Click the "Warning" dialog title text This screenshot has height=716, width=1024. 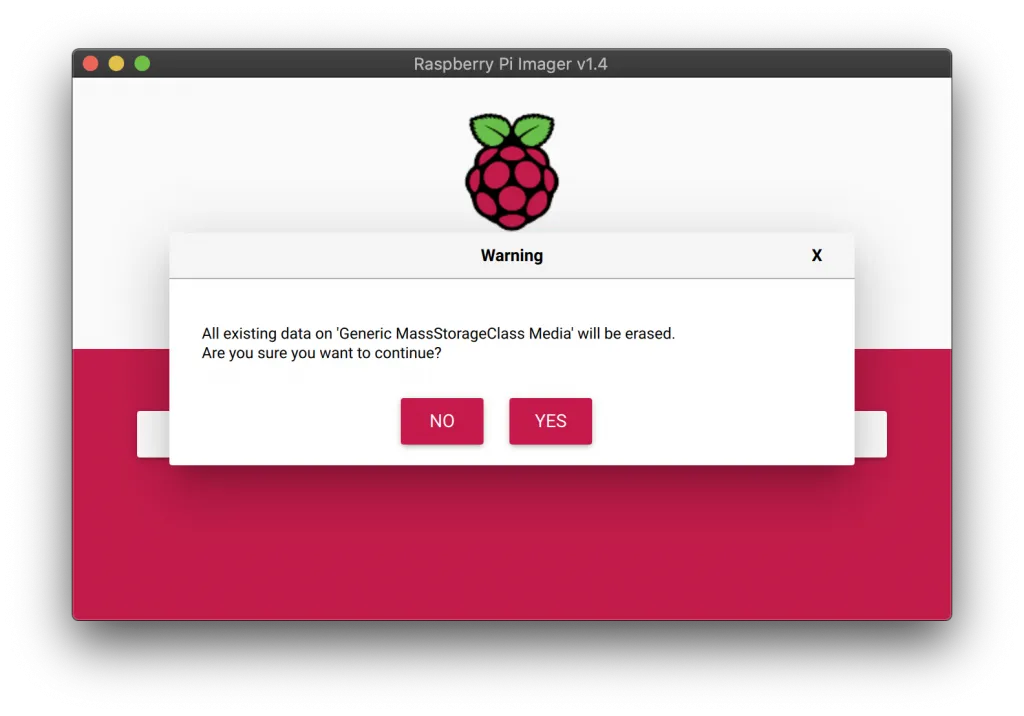pos(511,256)
